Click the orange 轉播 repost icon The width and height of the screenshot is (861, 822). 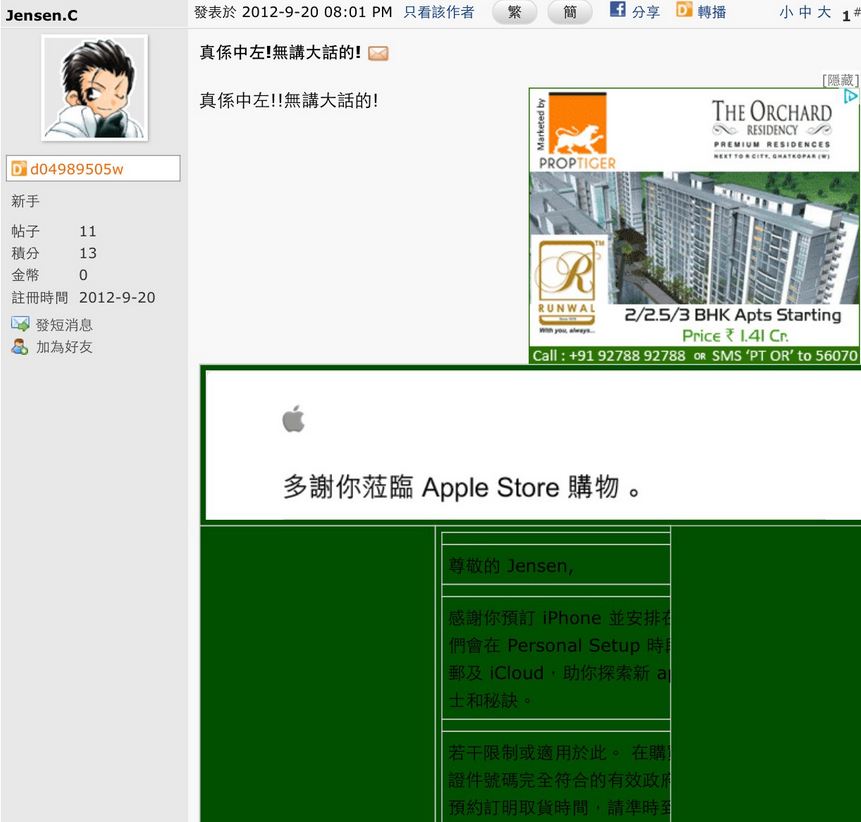coord(684,10)
